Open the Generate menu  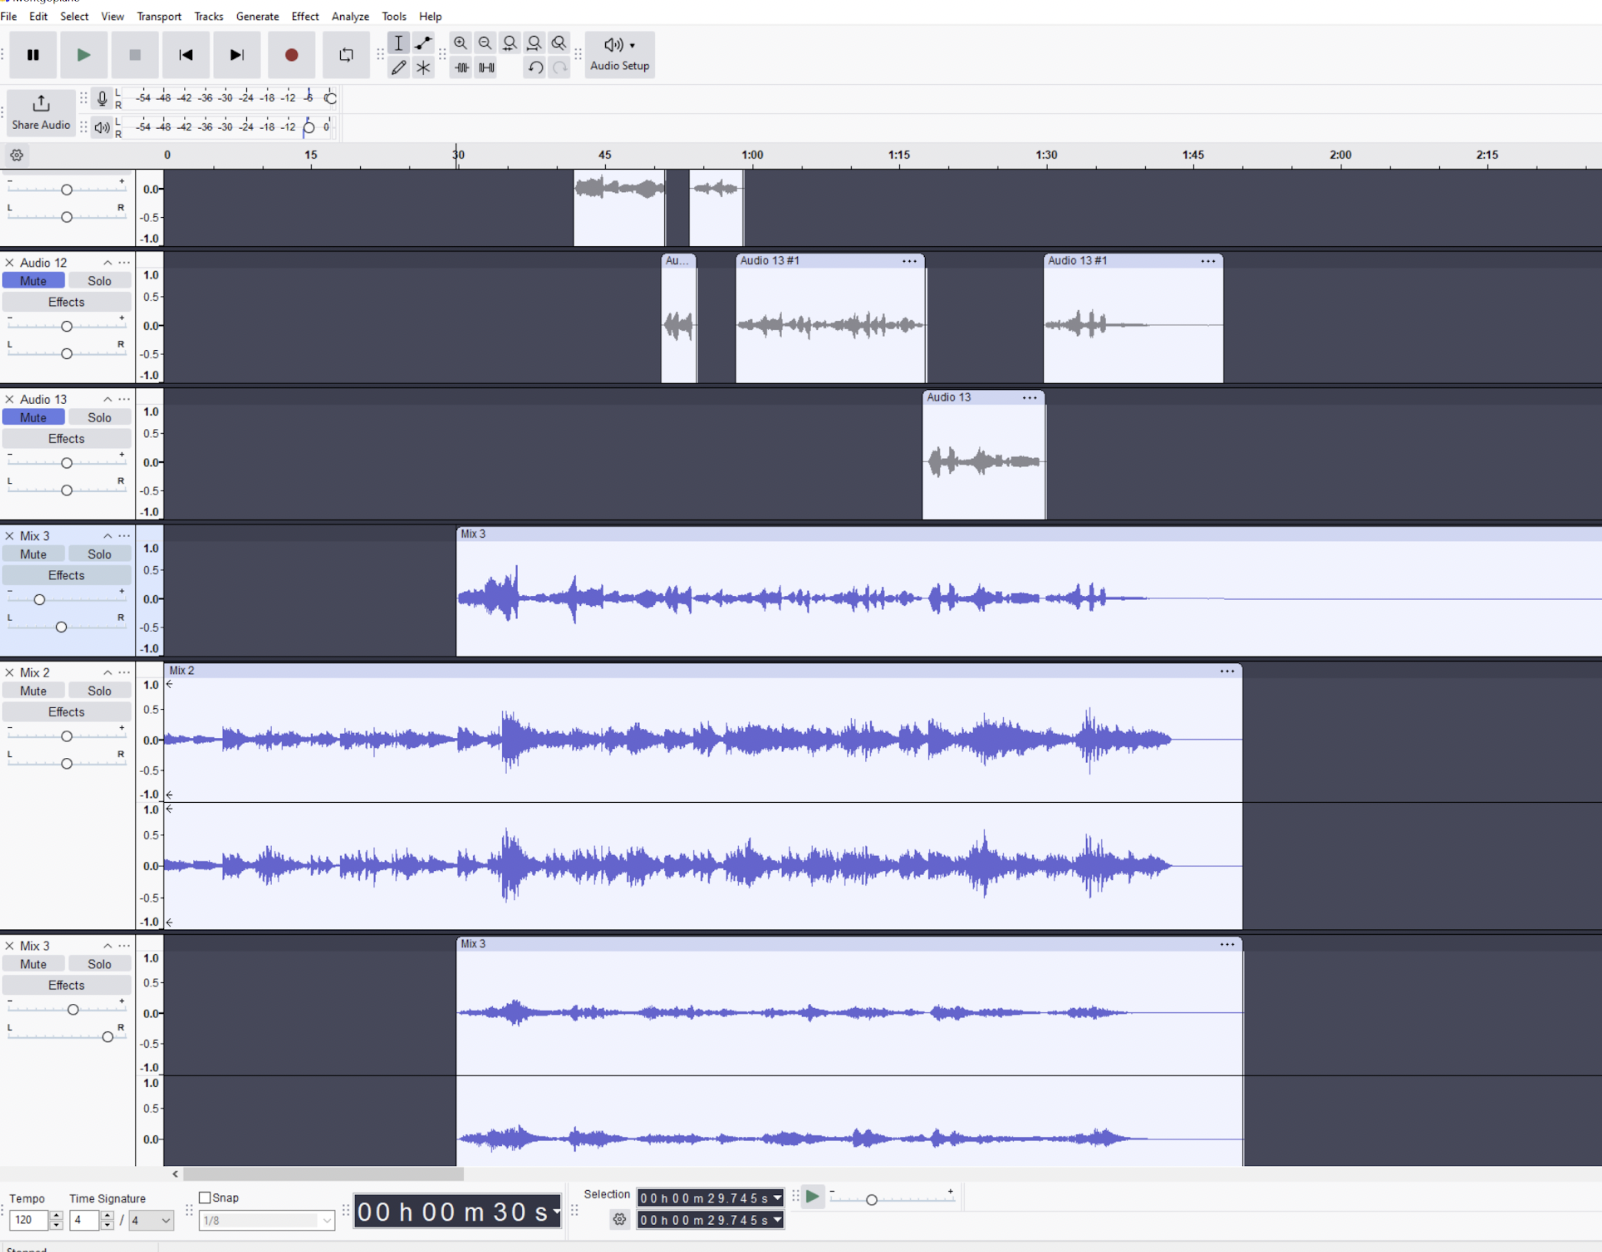click(x=258, y=17)
